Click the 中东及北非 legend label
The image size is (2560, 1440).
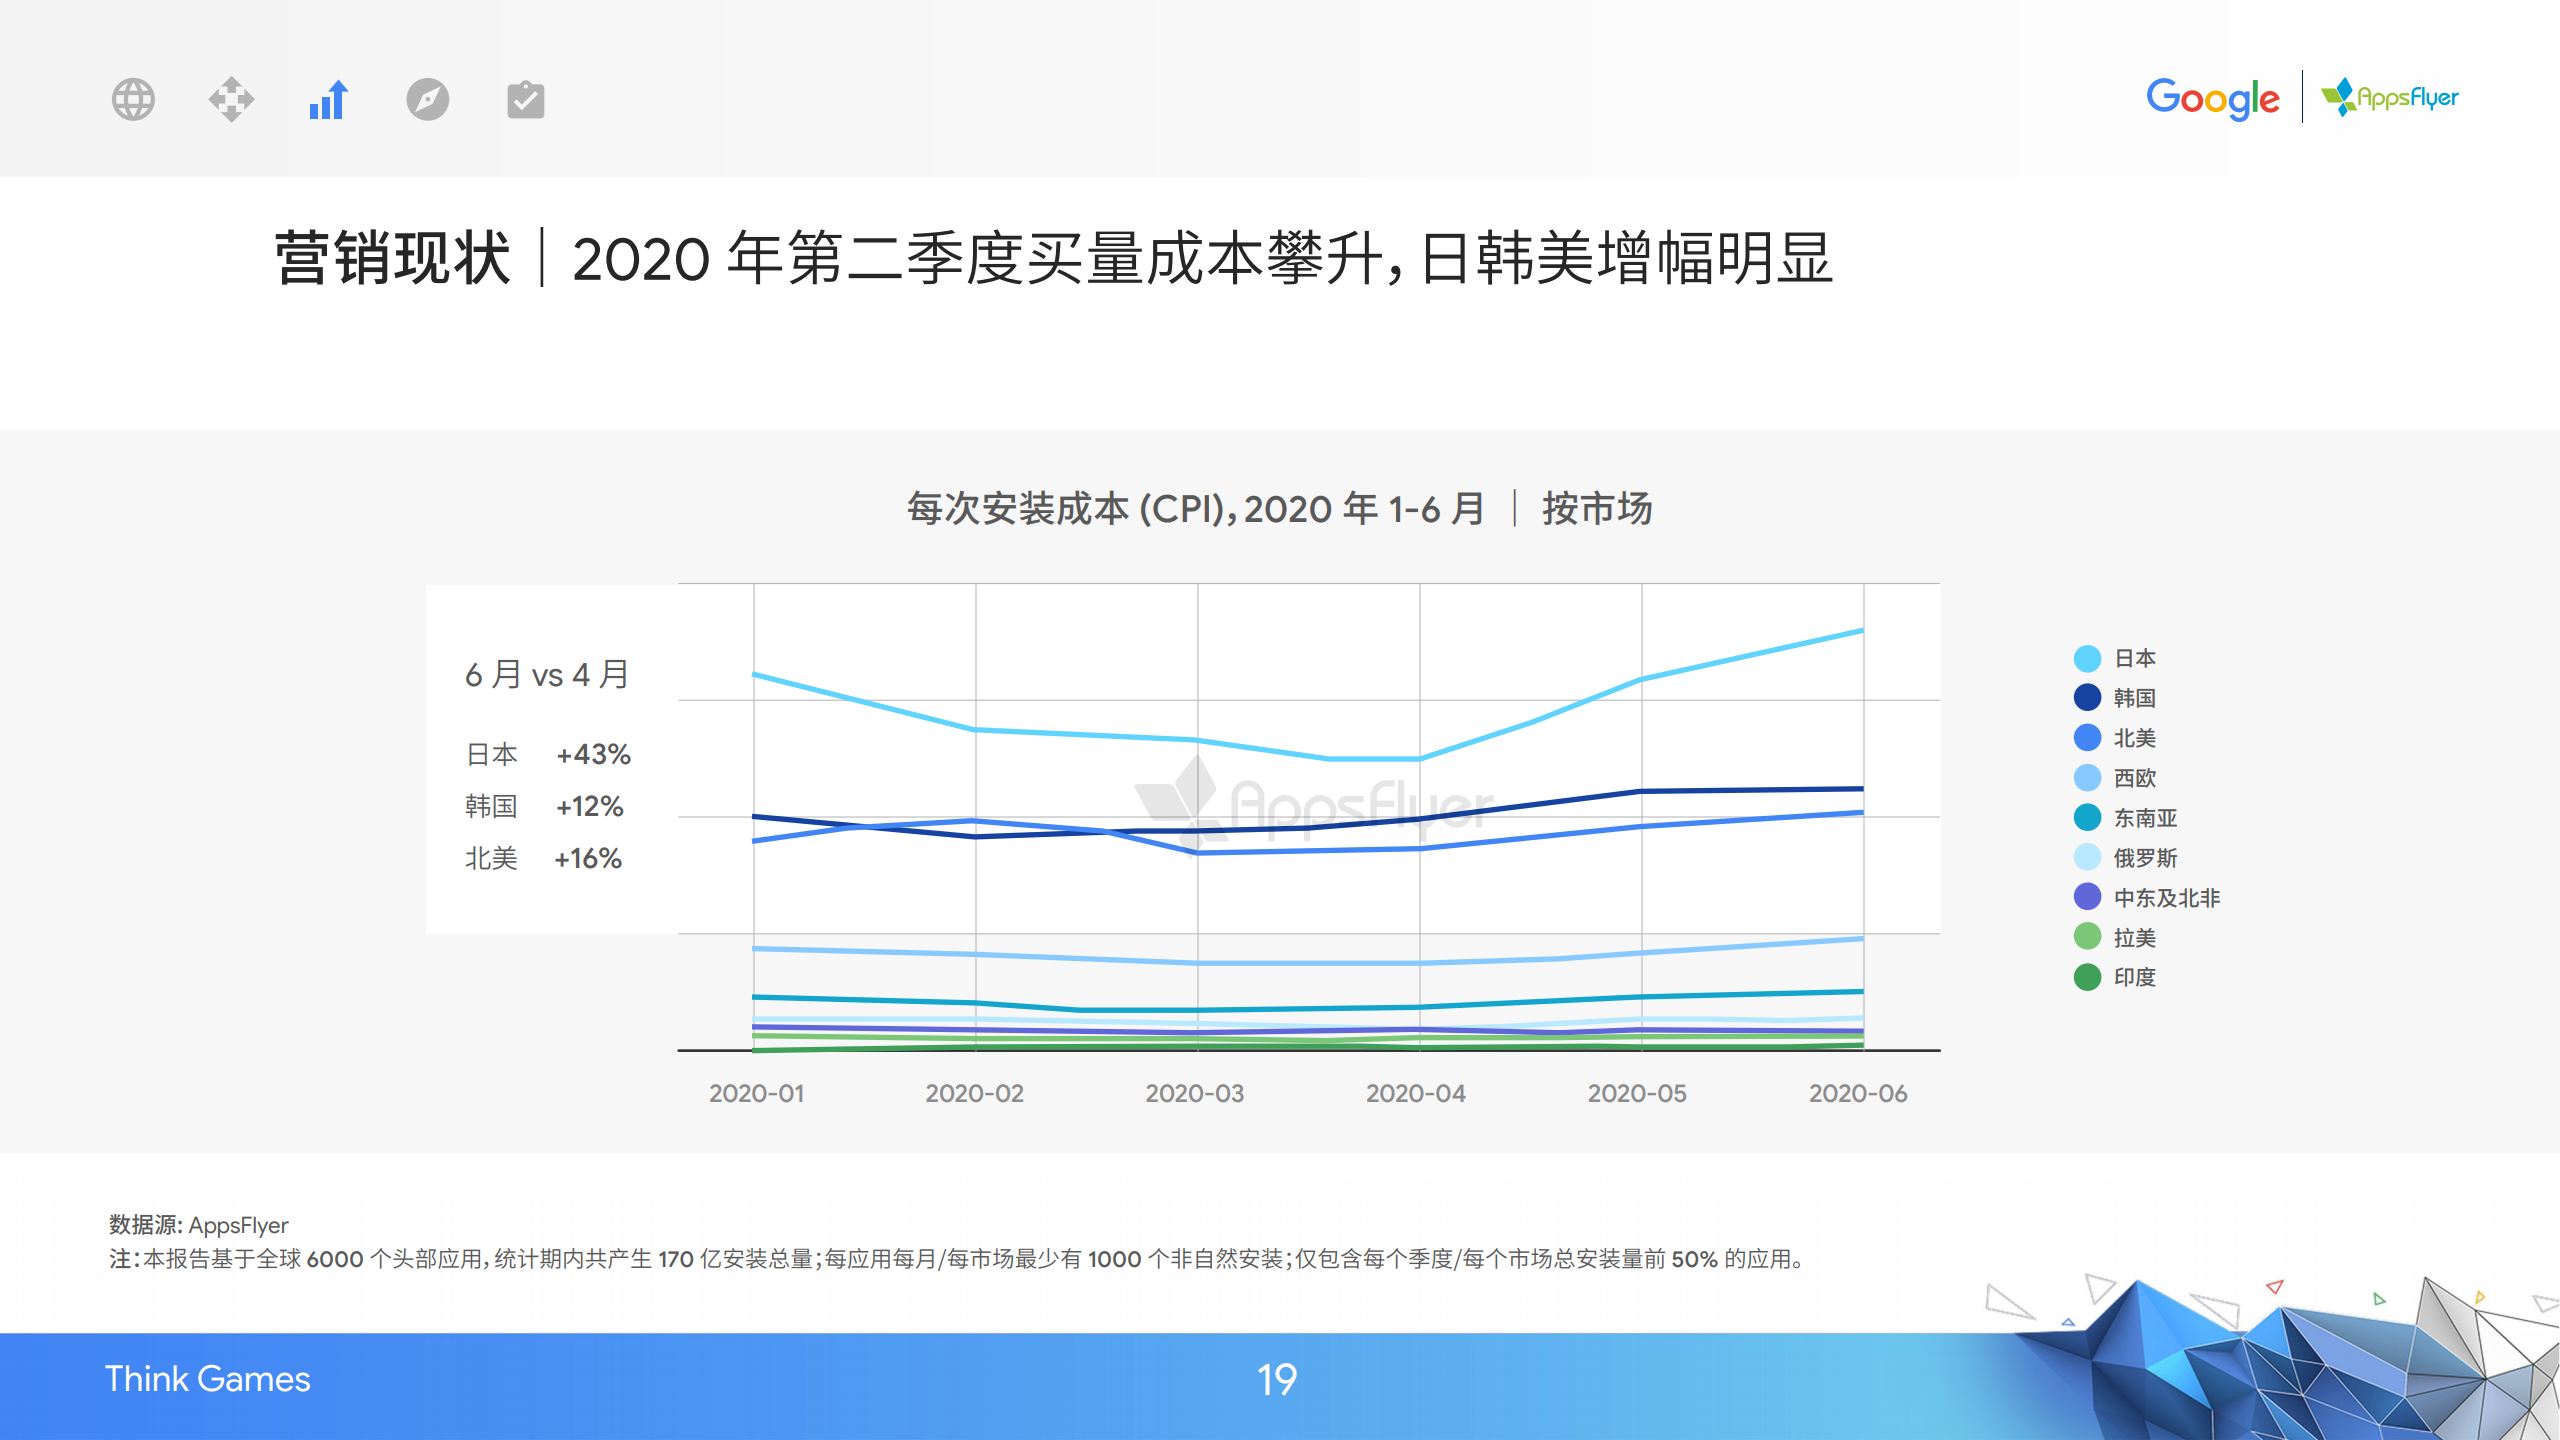2166,898
